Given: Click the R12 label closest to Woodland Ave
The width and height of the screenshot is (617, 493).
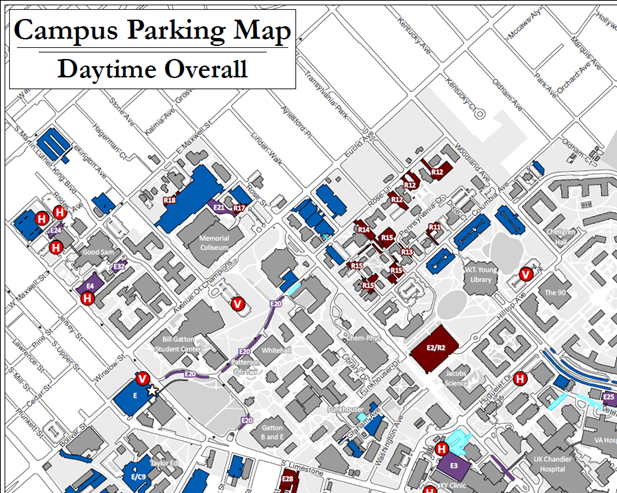Looking at the screenshot, I should [437, 172].
